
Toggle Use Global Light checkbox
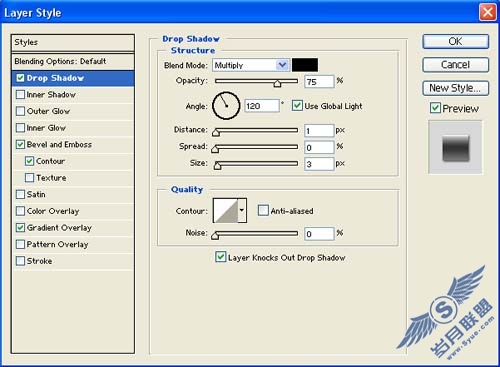point(297,106)
